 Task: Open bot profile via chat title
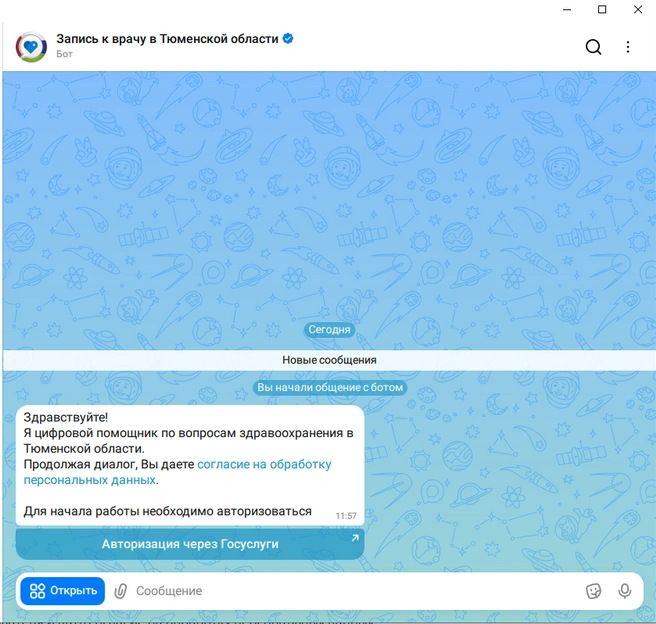[x=167, y=39]
